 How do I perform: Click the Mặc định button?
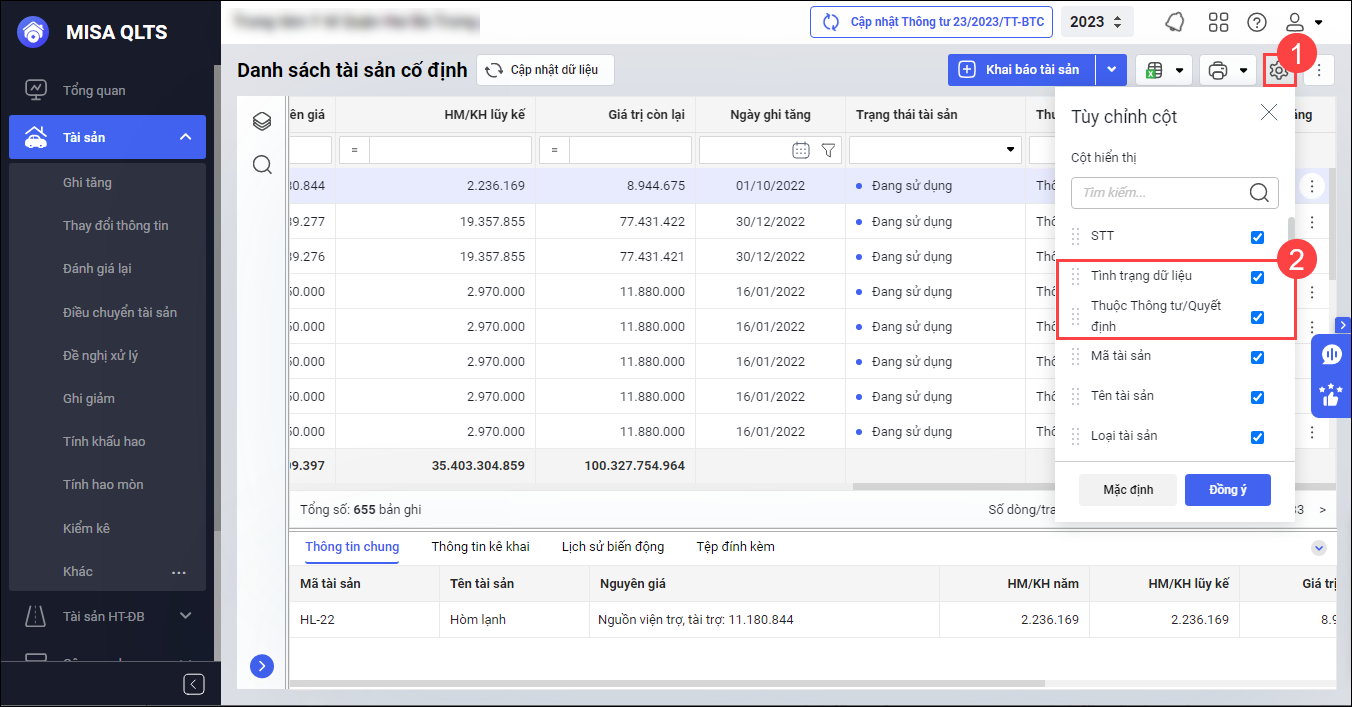click(x=1128, y=490)
